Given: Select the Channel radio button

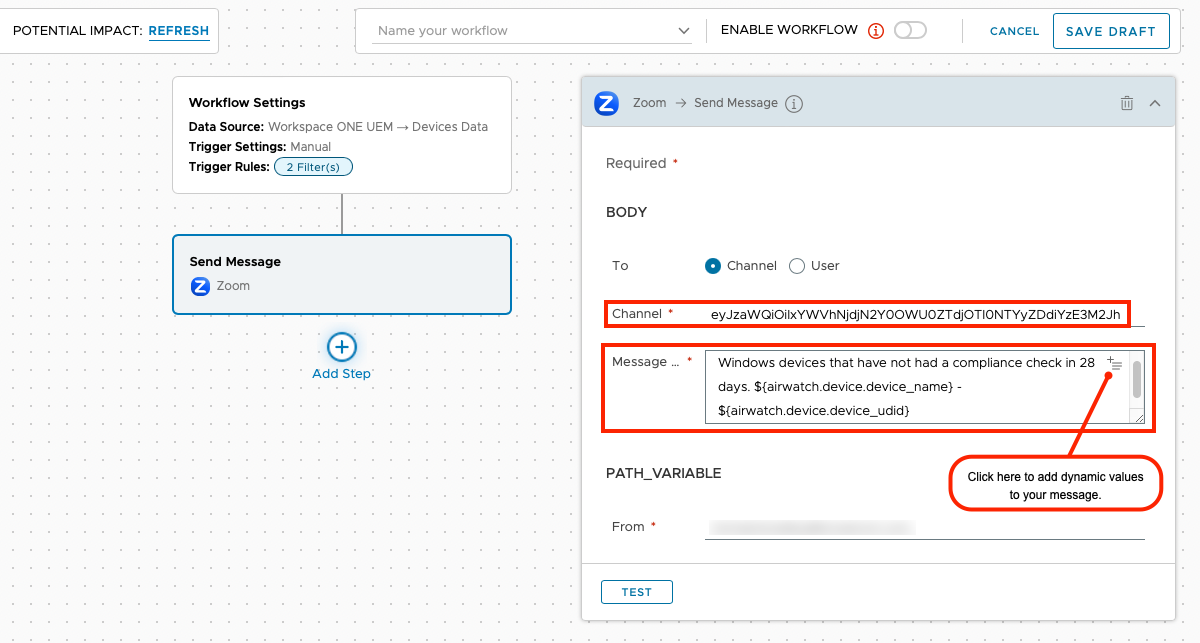Looking at the screenshot, I should click(713, 266).
